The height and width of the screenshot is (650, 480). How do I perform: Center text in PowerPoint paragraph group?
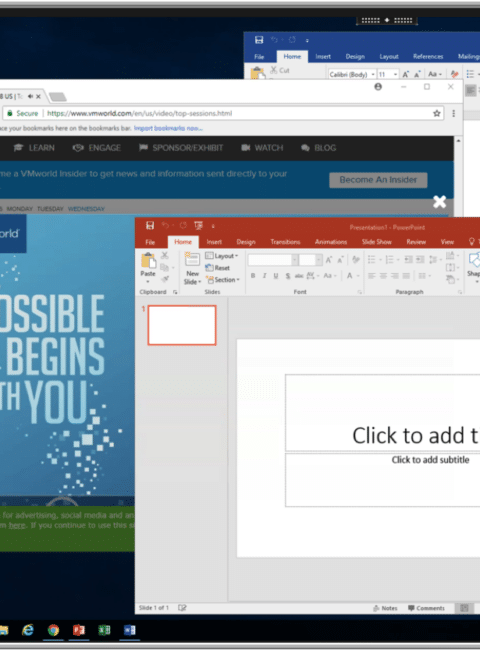pyautogui.click(x=383, y=276)
